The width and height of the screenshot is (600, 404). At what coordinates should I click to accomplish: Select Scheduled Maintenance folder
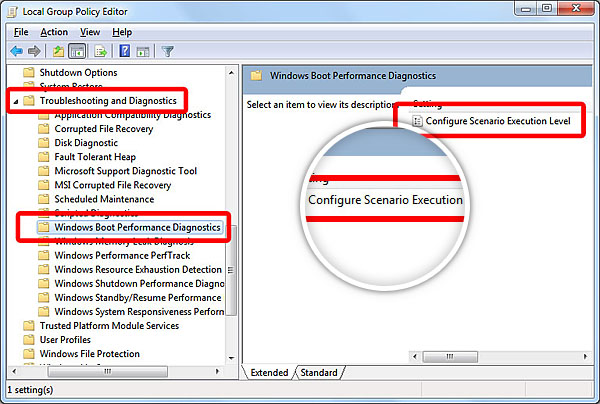pos(104,199)
